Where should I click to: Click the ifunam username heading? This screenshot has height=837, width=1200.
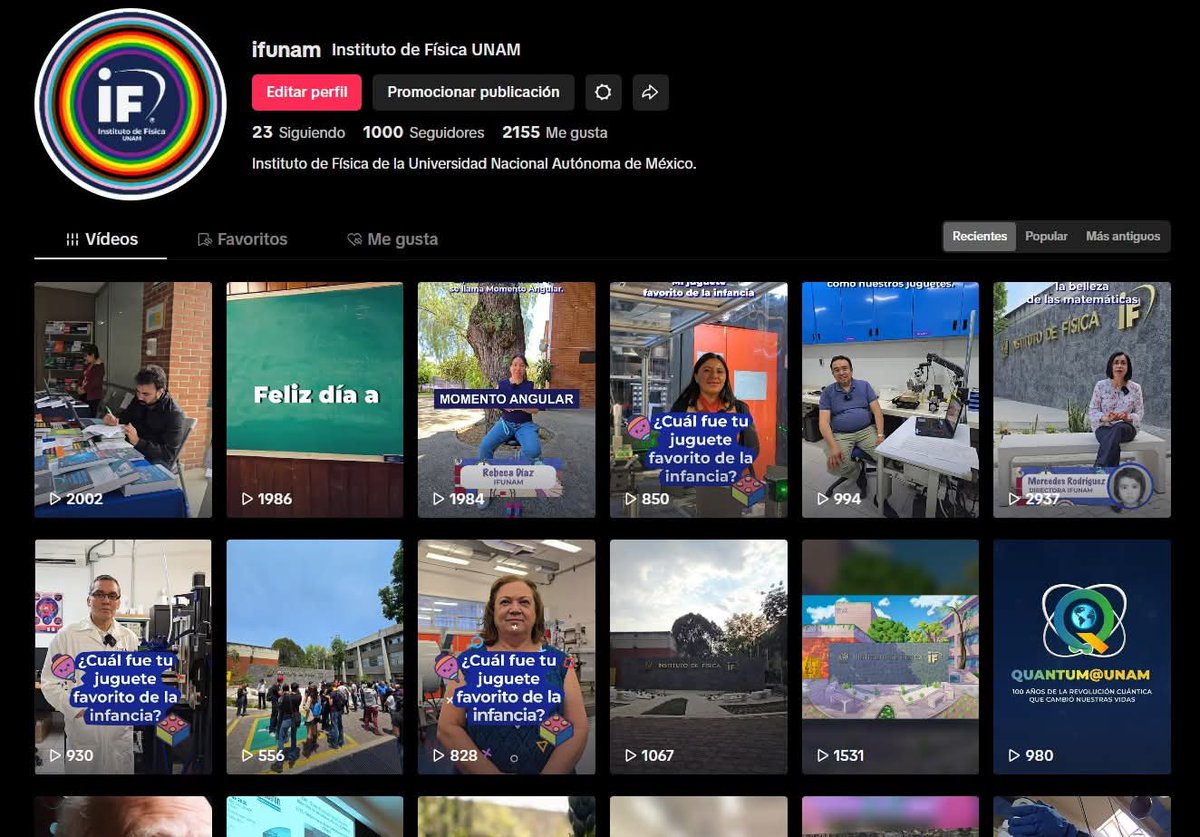286,49
